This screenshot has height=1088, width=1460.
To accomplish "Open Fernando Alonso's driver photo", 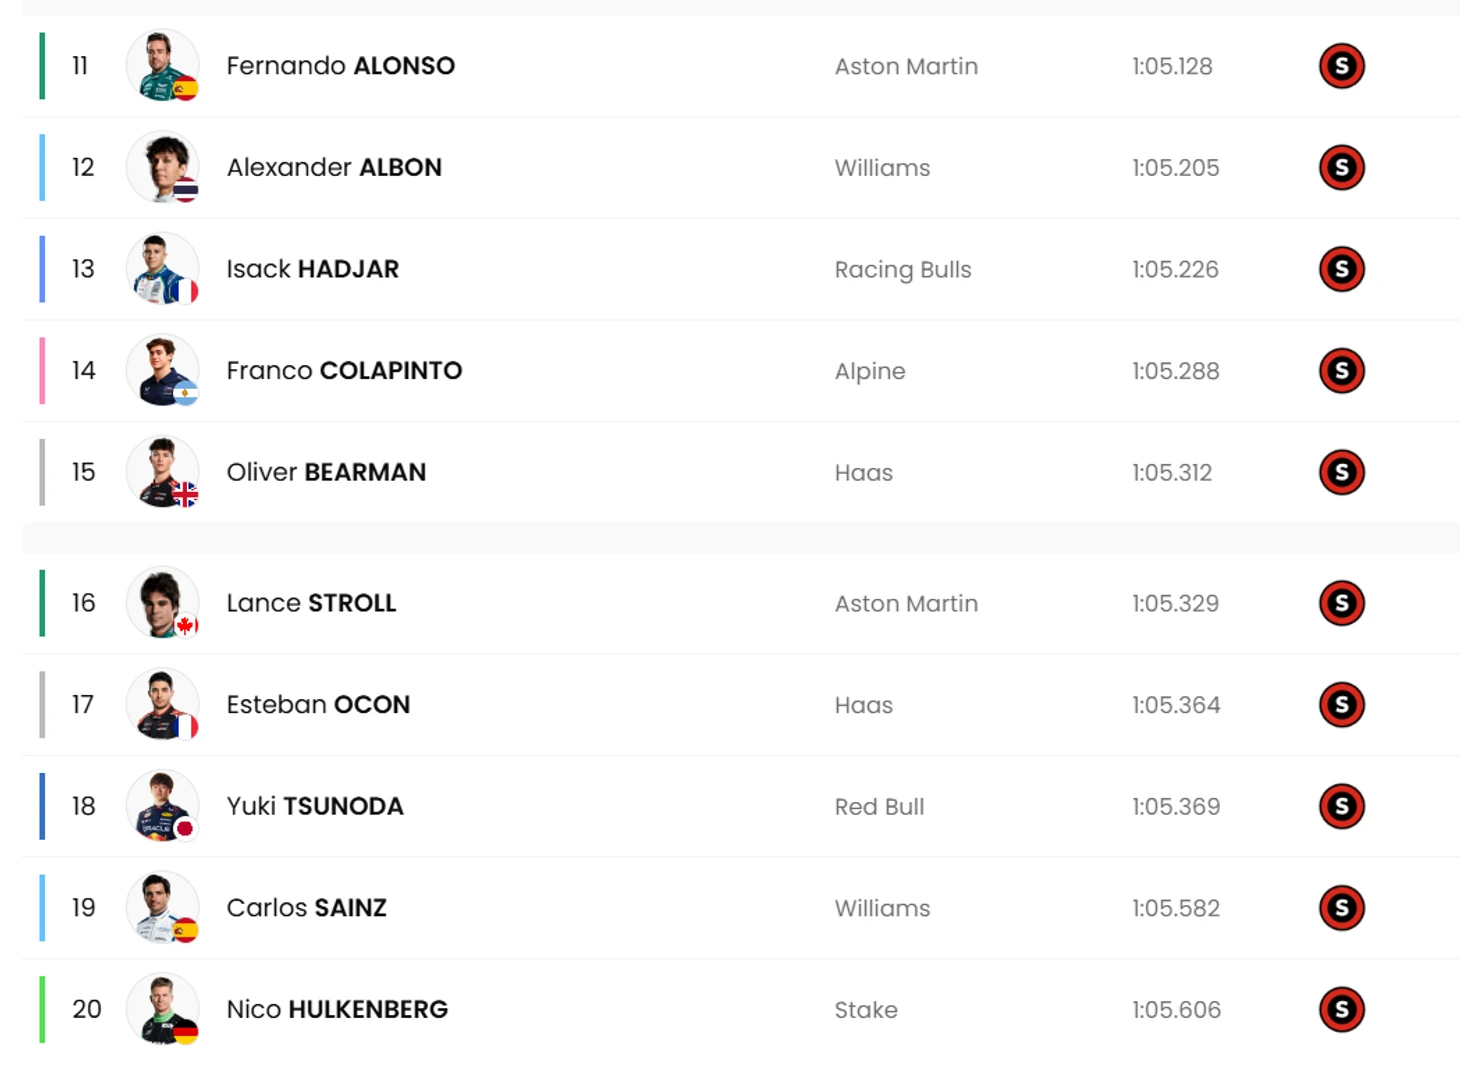I will point(162,66).
